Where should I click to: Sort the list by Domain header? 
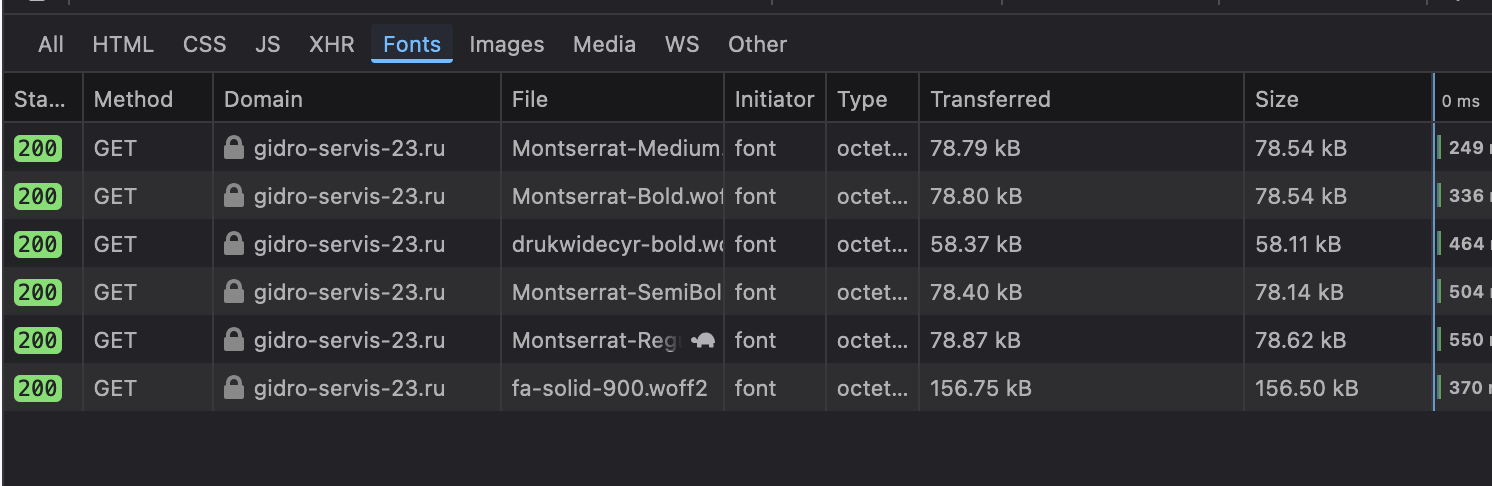[x=263, y=99]
